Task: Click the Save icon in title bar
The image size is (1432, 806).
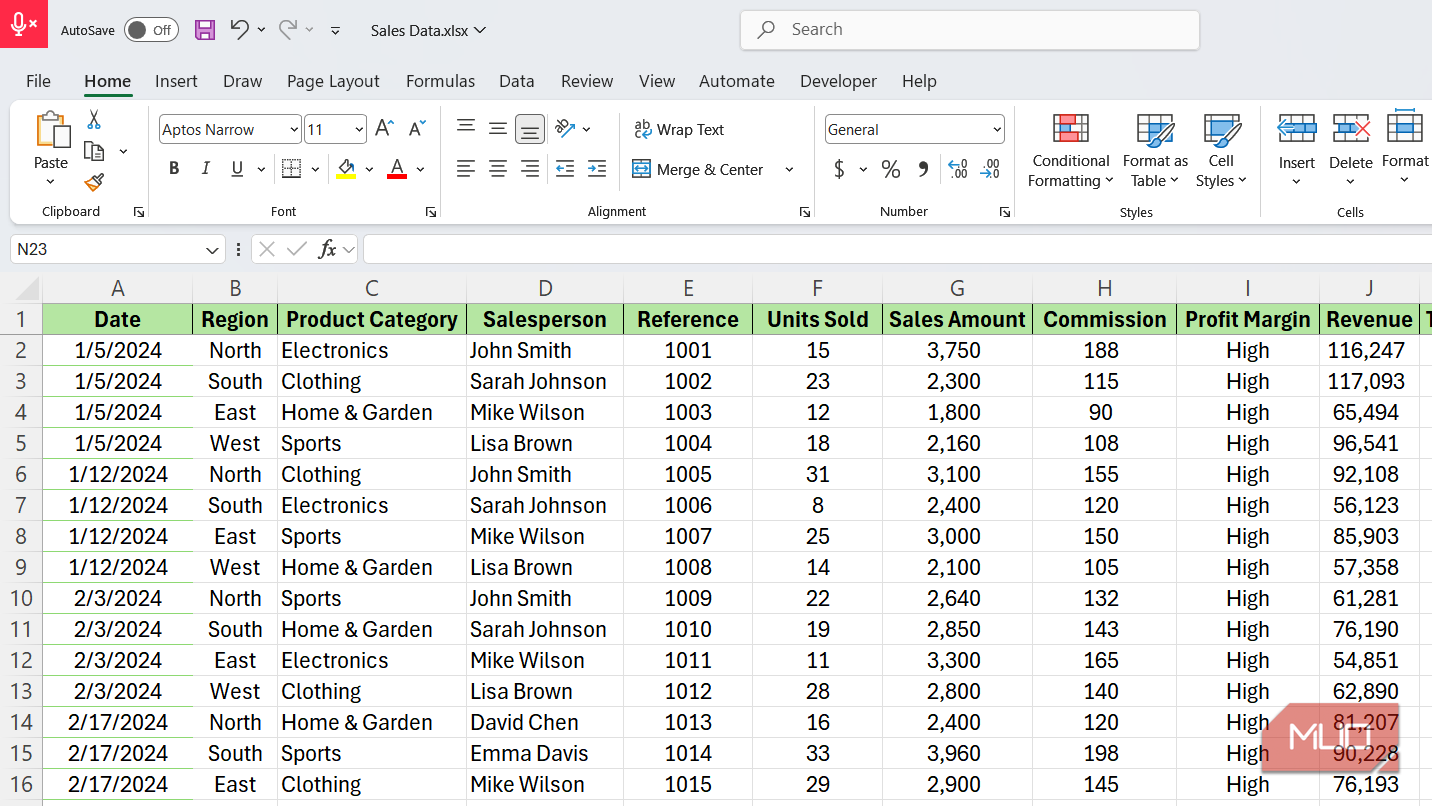Action: pyautogui.click(x=205, y=30)
